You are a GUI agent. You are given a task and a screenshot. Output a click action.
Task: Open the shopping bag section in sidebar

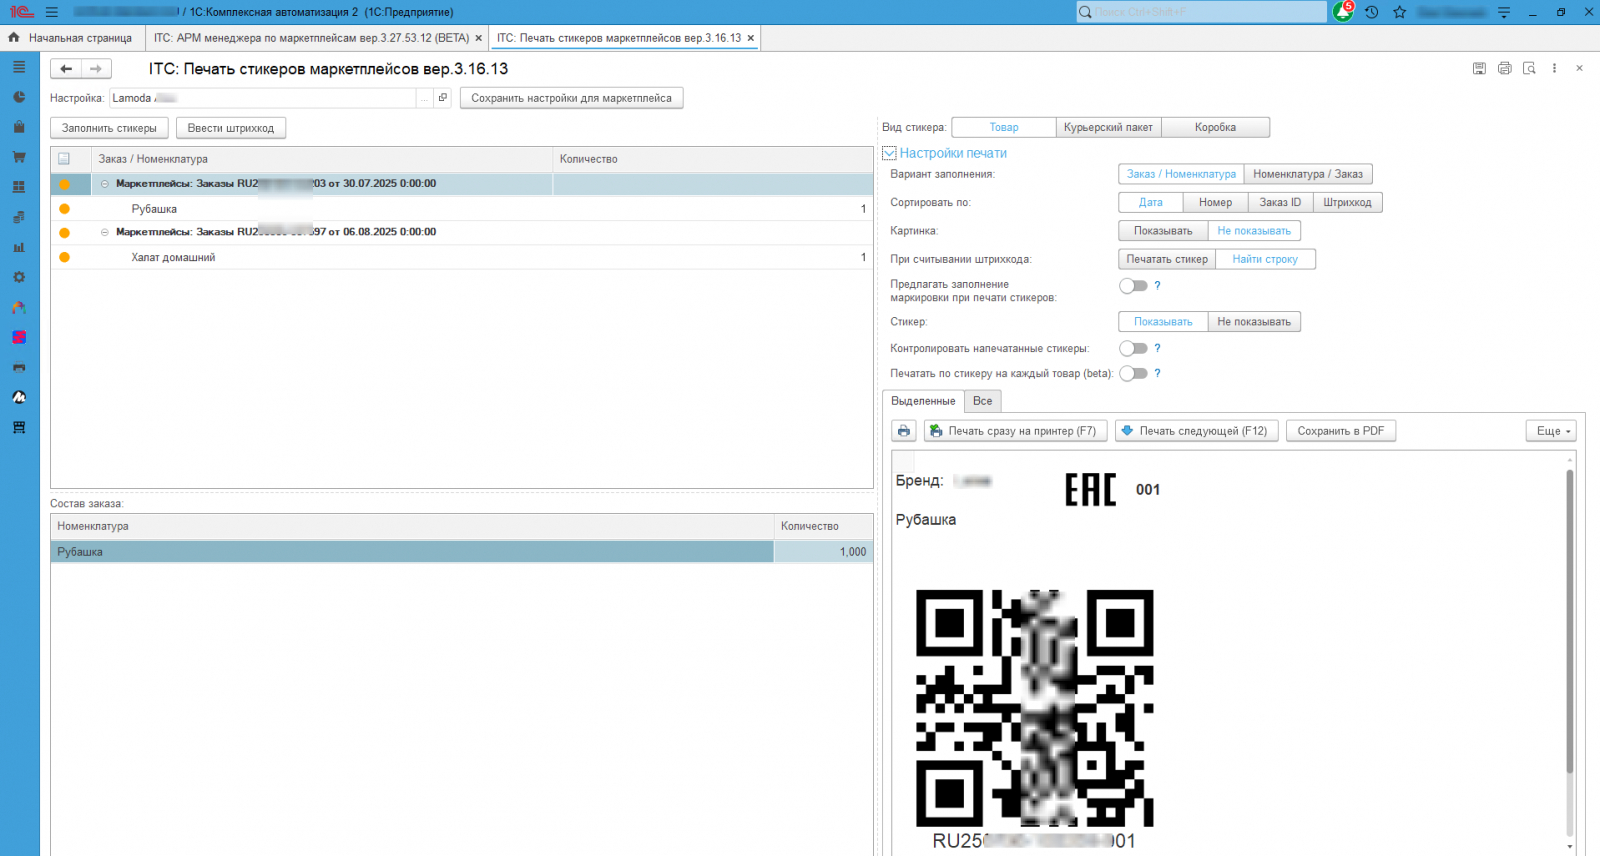tap(19, 127)
